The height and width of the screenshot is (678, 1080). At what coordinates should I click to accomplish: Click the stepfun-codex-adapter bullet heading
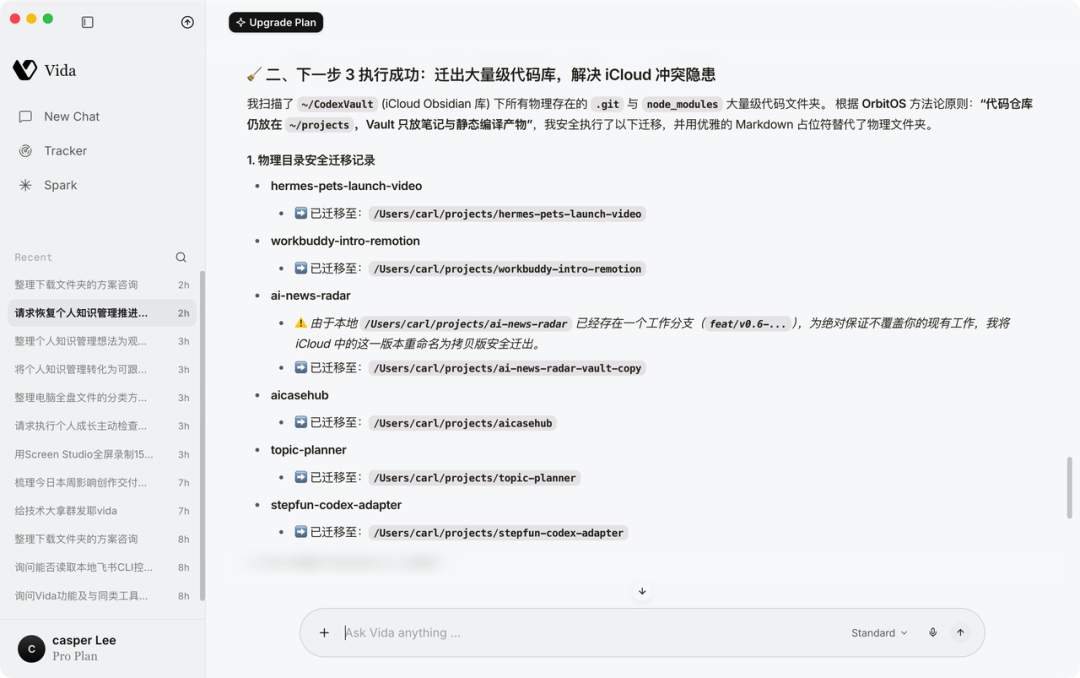(x=336, y=505)
